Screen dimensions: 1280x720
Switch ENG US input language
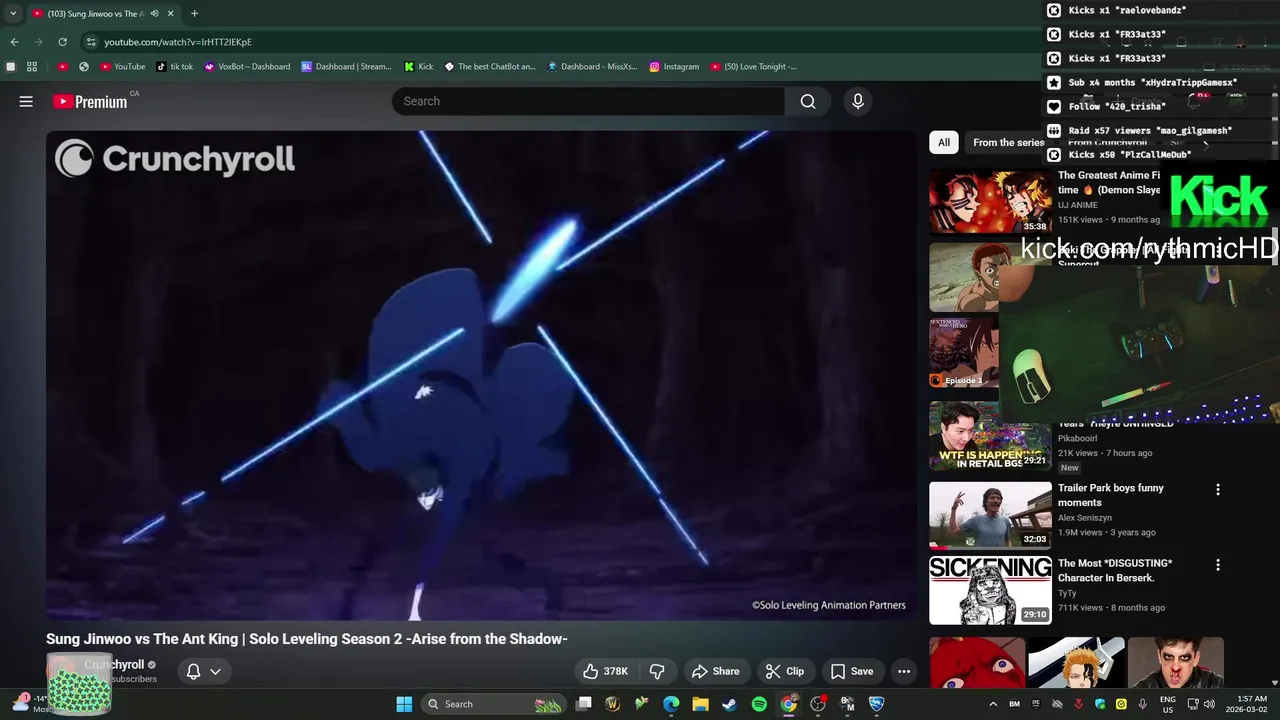(x=1167, y=704)
